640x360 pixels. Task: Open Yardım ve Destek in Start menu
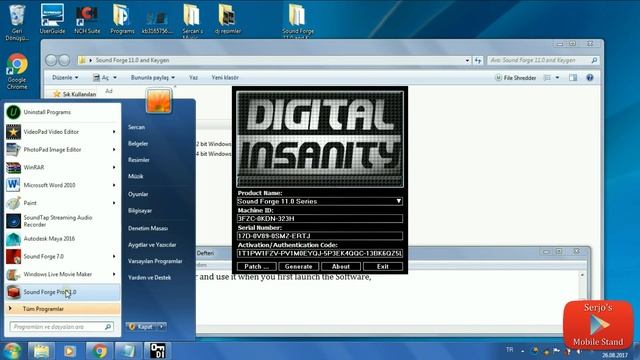[149, 278]
